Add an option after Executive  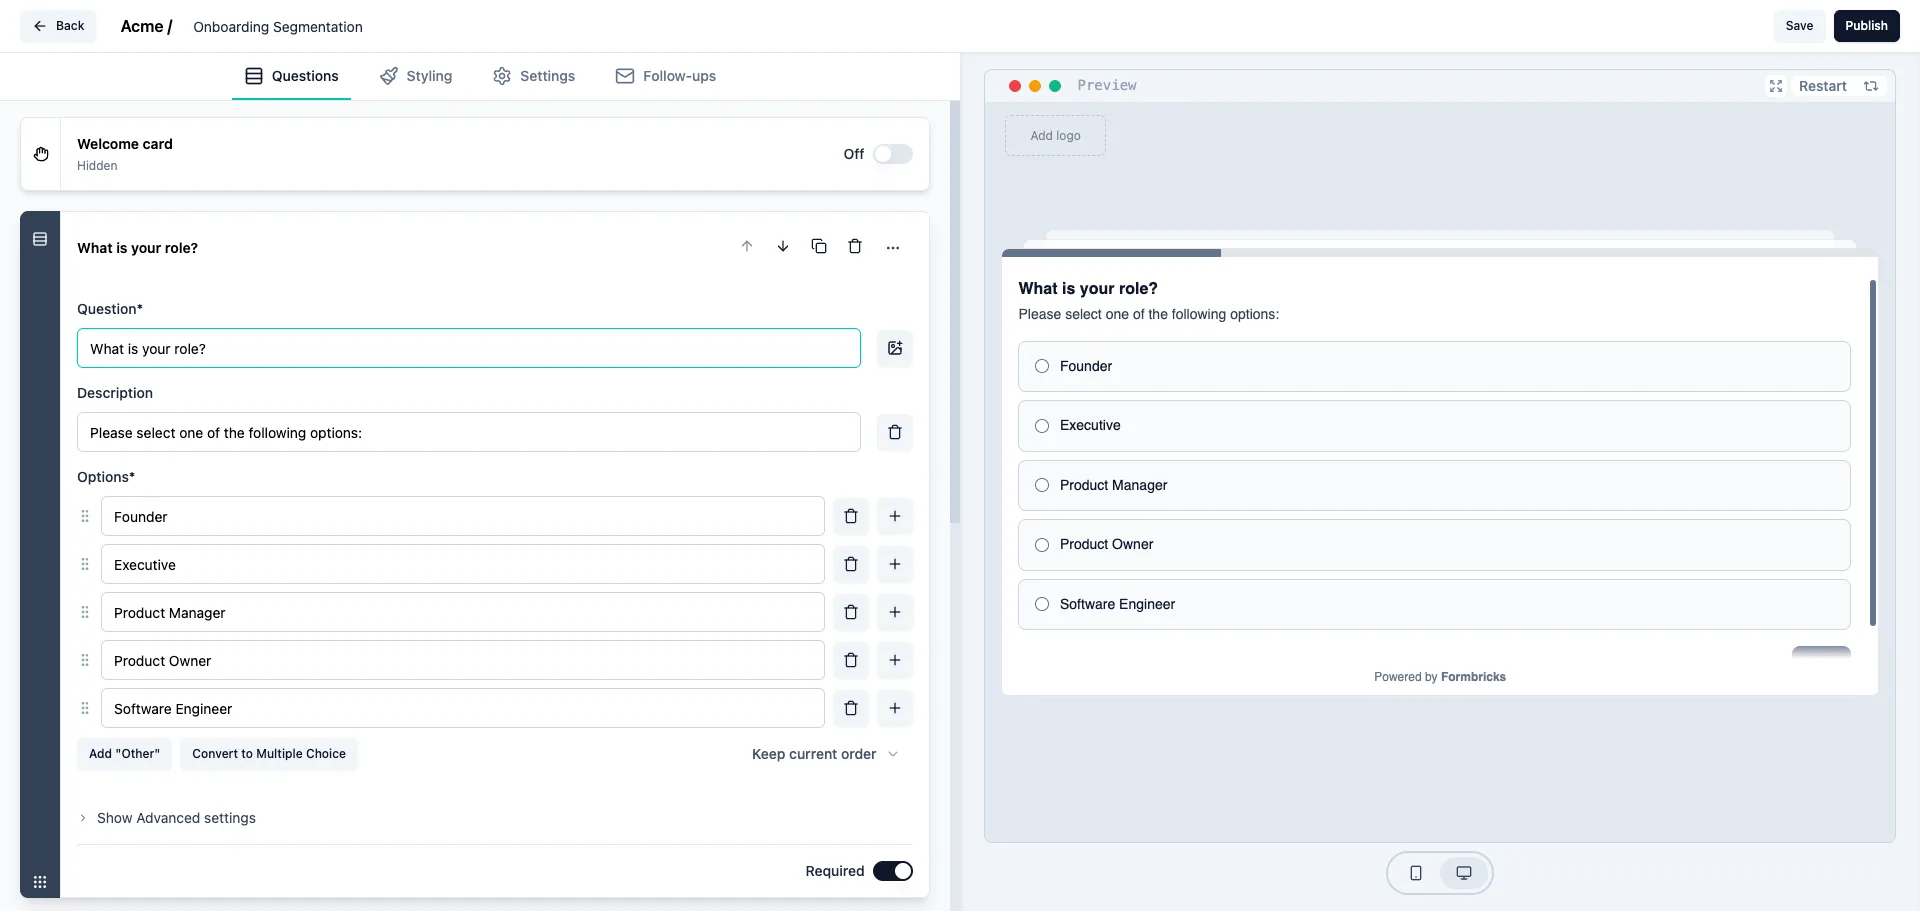pyautogui.click(x=895, y=564)
